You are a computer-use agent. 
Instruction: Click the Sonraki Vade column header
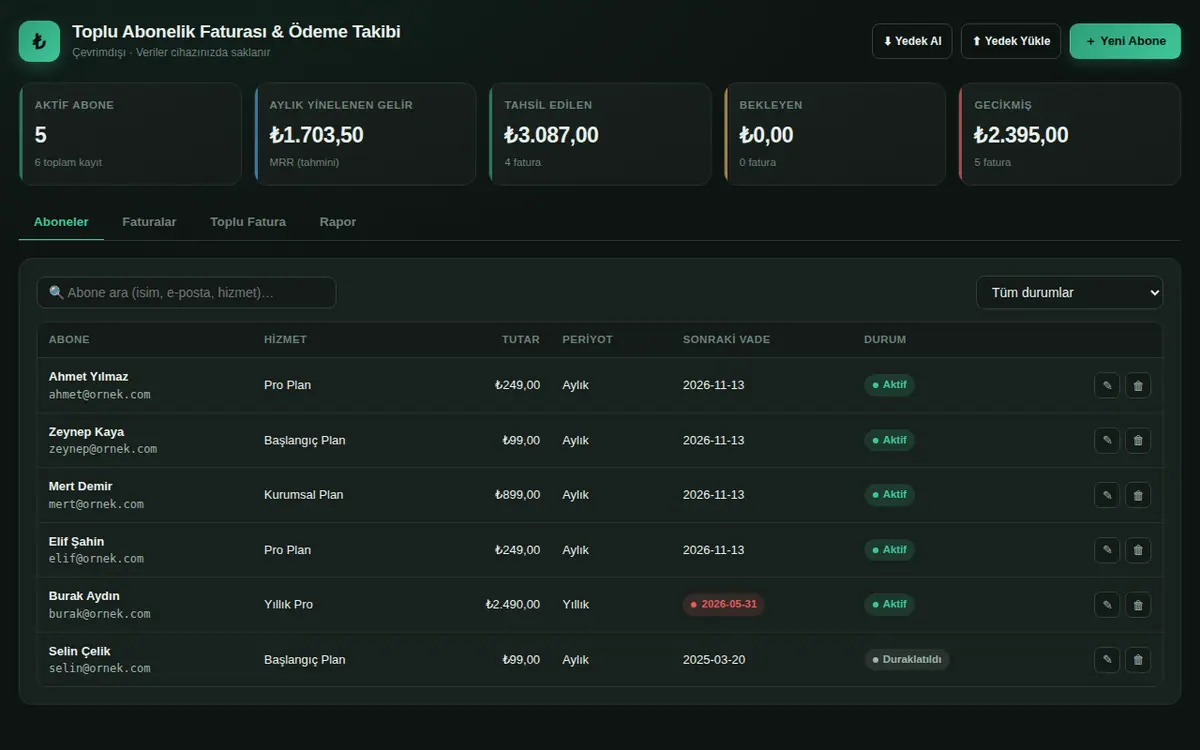tap(726, 340)
